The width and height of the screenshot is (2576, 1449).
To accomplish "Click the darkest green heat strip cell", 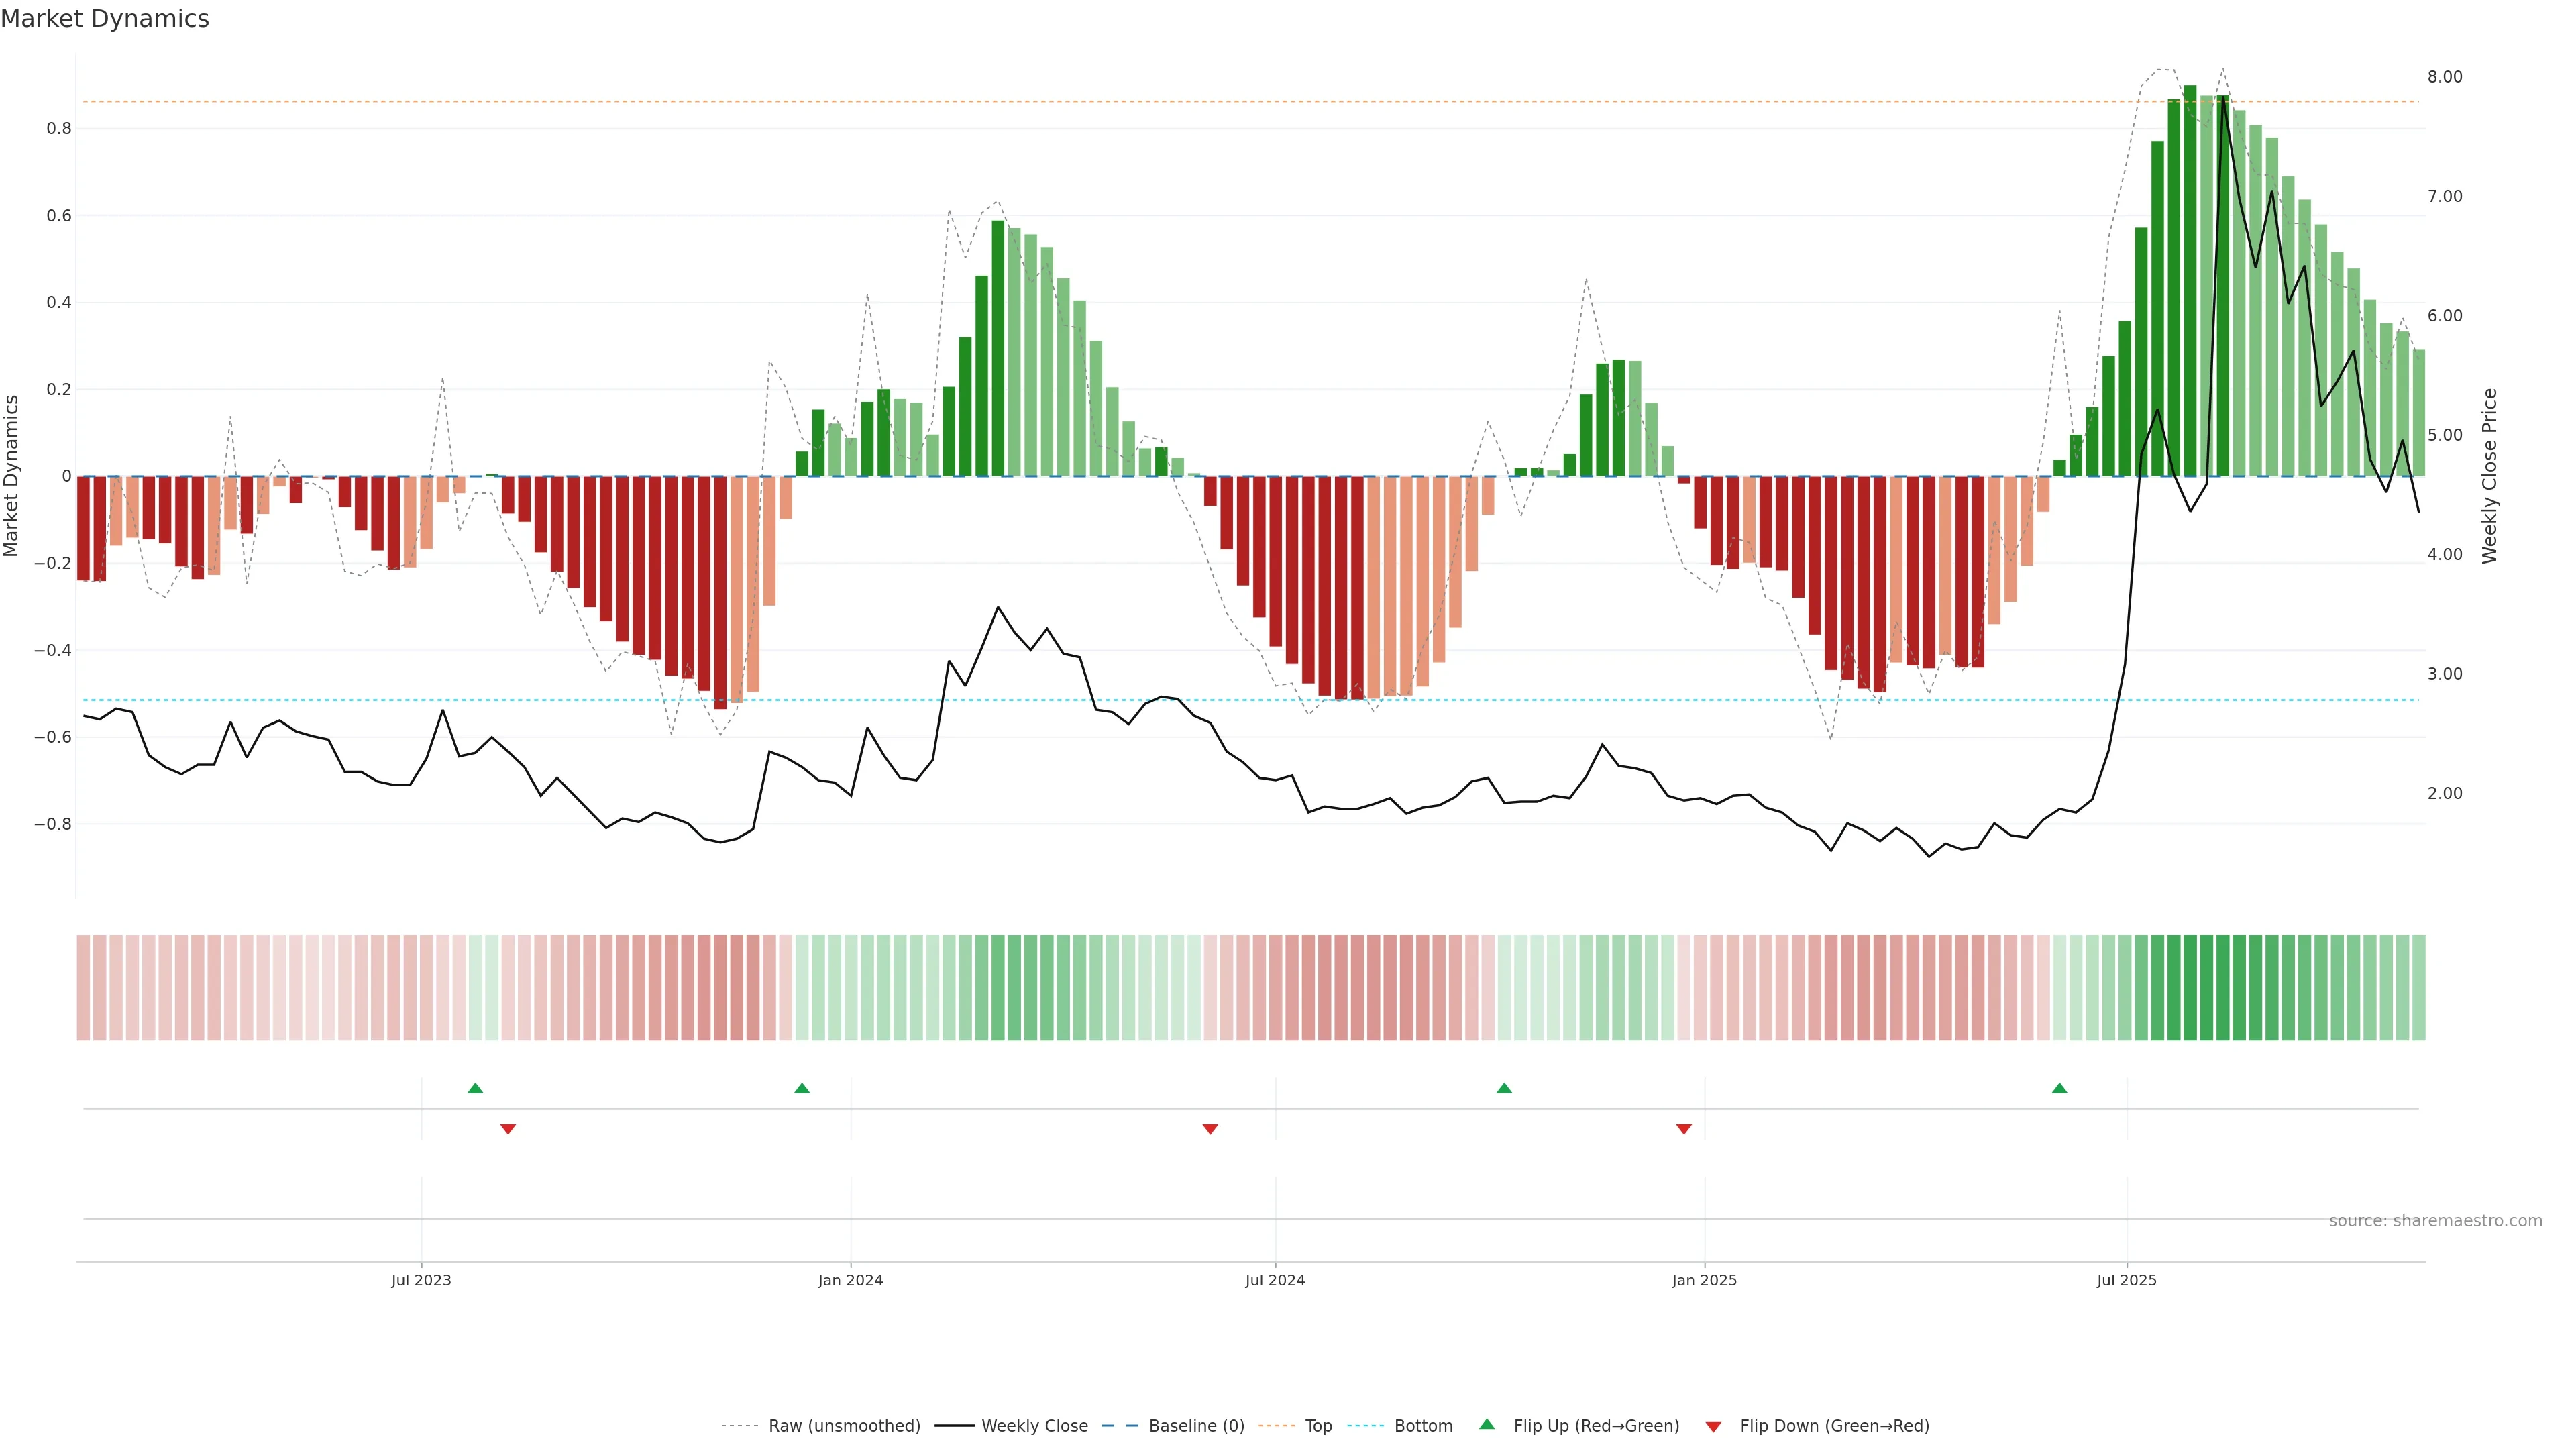I will coord(2190,987).
